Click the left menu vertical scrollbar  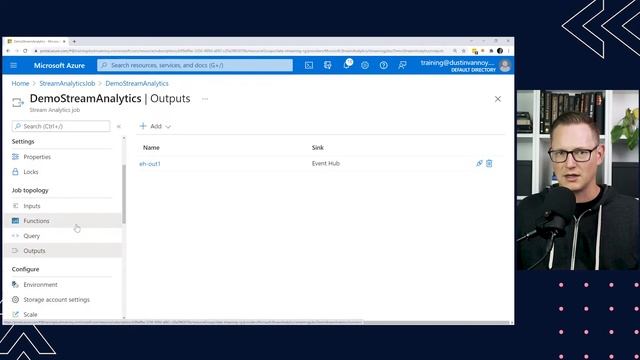(x=124, y=194)
